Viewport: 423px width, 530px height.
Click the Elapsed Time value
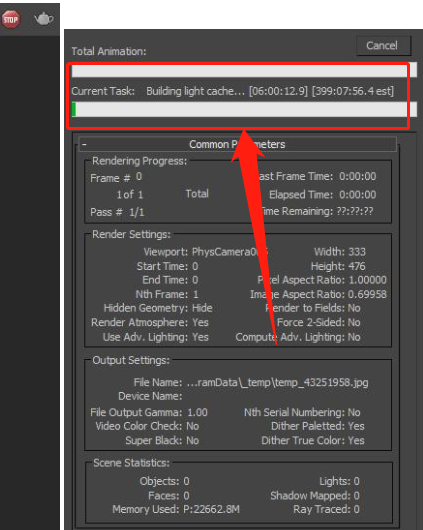pyautogui.click(x=358, y=195)
